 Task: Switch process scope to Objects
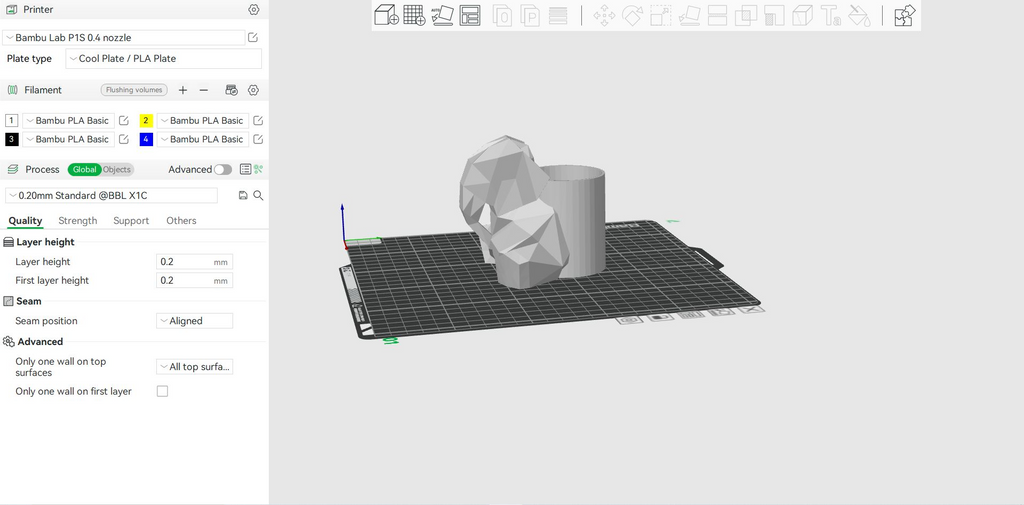117,169
